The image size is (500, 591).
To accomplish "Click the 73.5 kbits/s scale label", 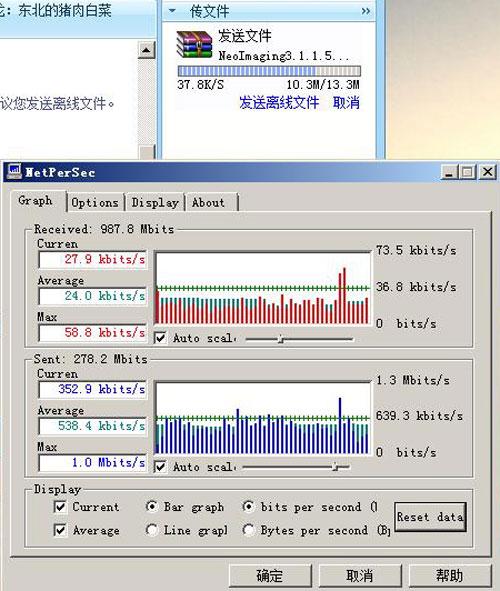I will [416, 250].
